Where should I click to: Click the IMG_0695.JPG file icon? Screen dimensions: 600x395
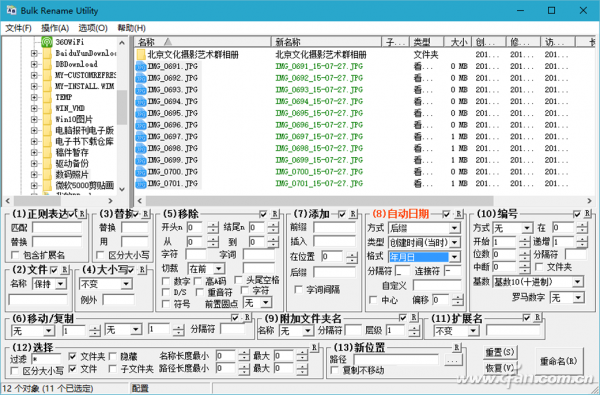pos(141,113)
